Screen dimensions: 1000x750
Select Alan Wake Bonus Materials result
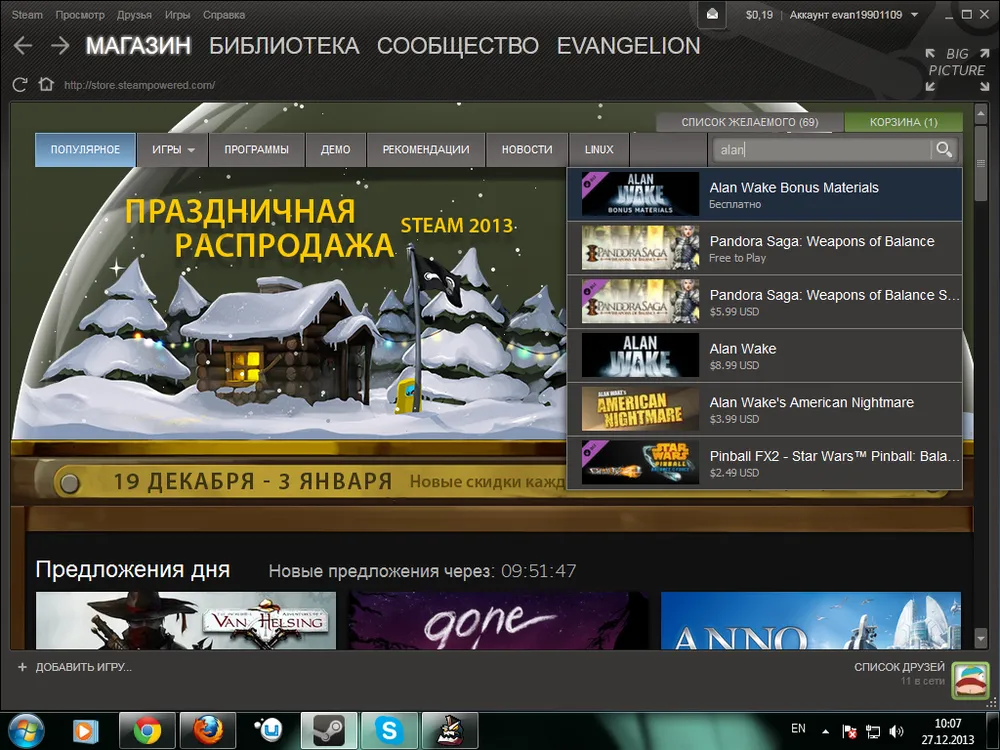(x=765, y=195)
